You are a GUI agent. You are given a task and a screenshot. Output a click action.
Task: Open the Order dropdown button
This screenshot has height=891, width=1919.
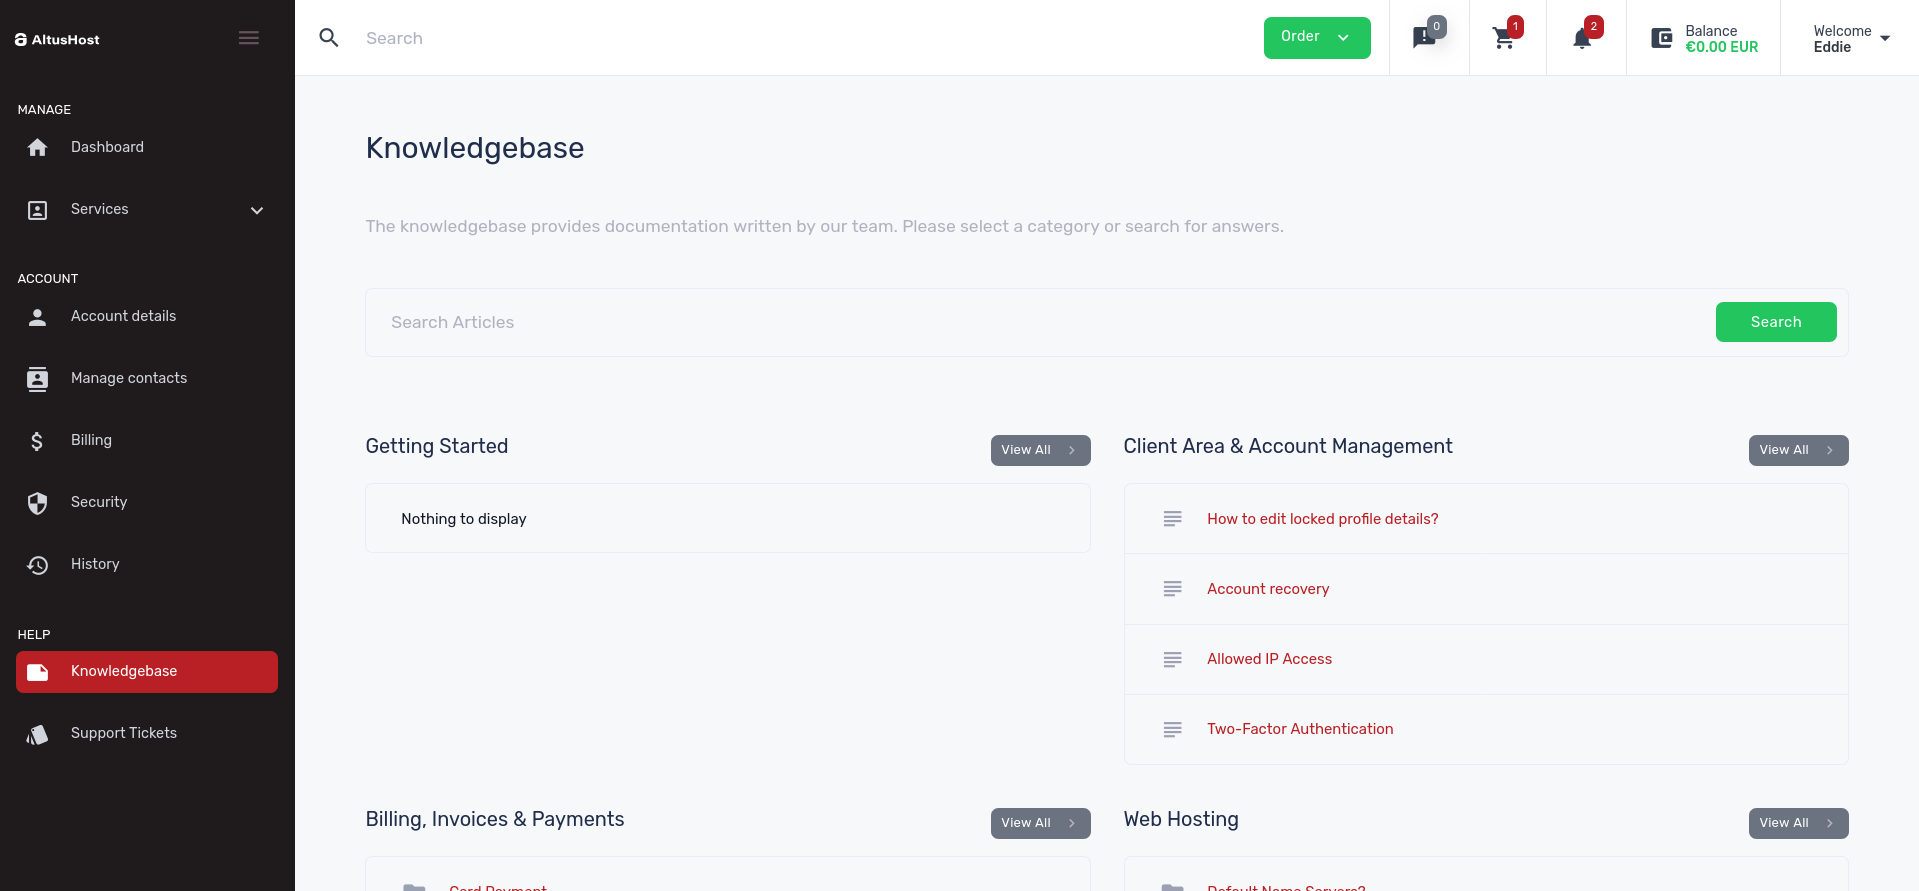click(1317, 38)
